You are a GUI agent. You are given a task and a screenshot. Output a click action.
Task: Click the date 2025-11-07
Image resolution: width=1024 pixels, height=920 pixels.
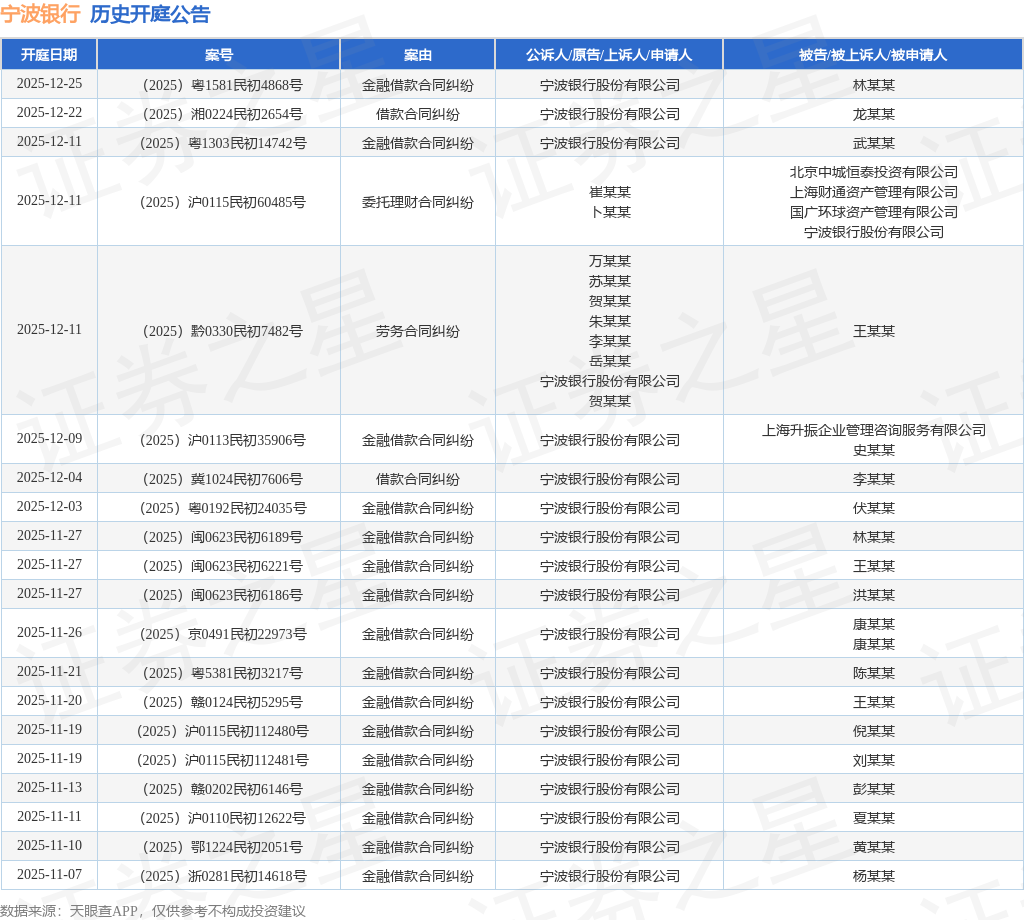(49, 875)
